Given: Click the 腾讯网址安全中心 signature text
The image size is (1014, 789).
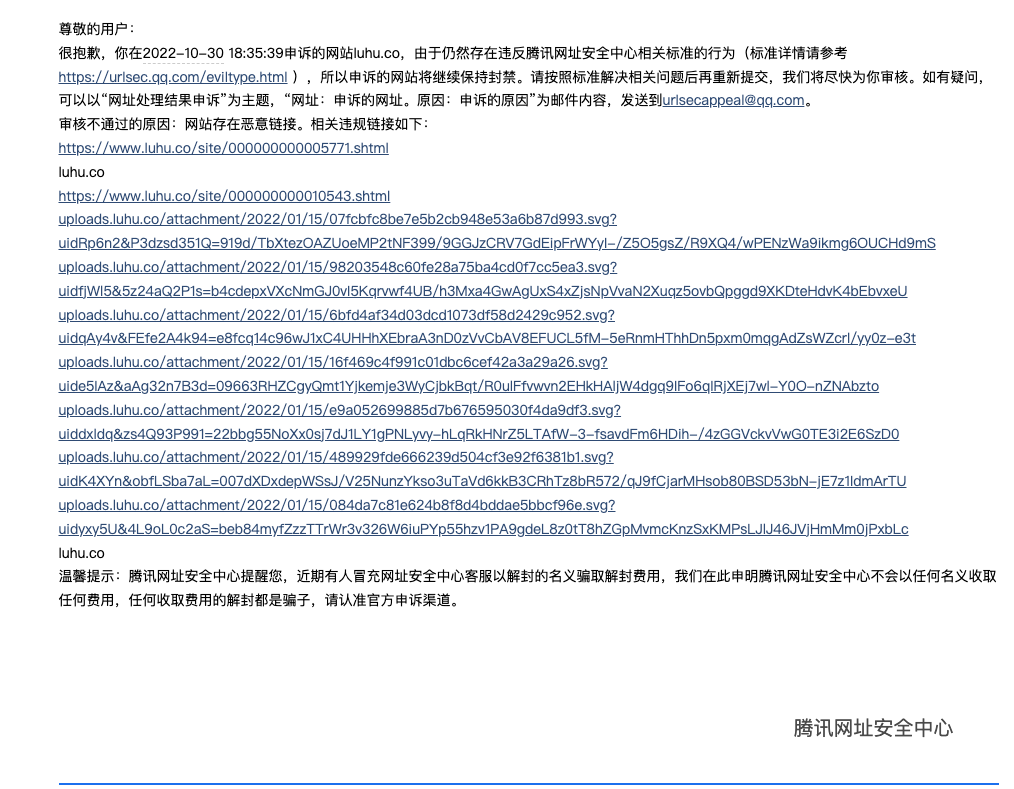Looking at the screenshot, I should click(873, 728).
